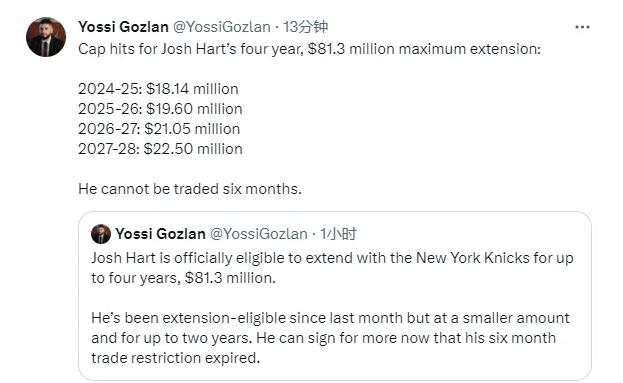
Task: Click 'to four years, $81.3 million.' line
Action: [x=183, y=278]
